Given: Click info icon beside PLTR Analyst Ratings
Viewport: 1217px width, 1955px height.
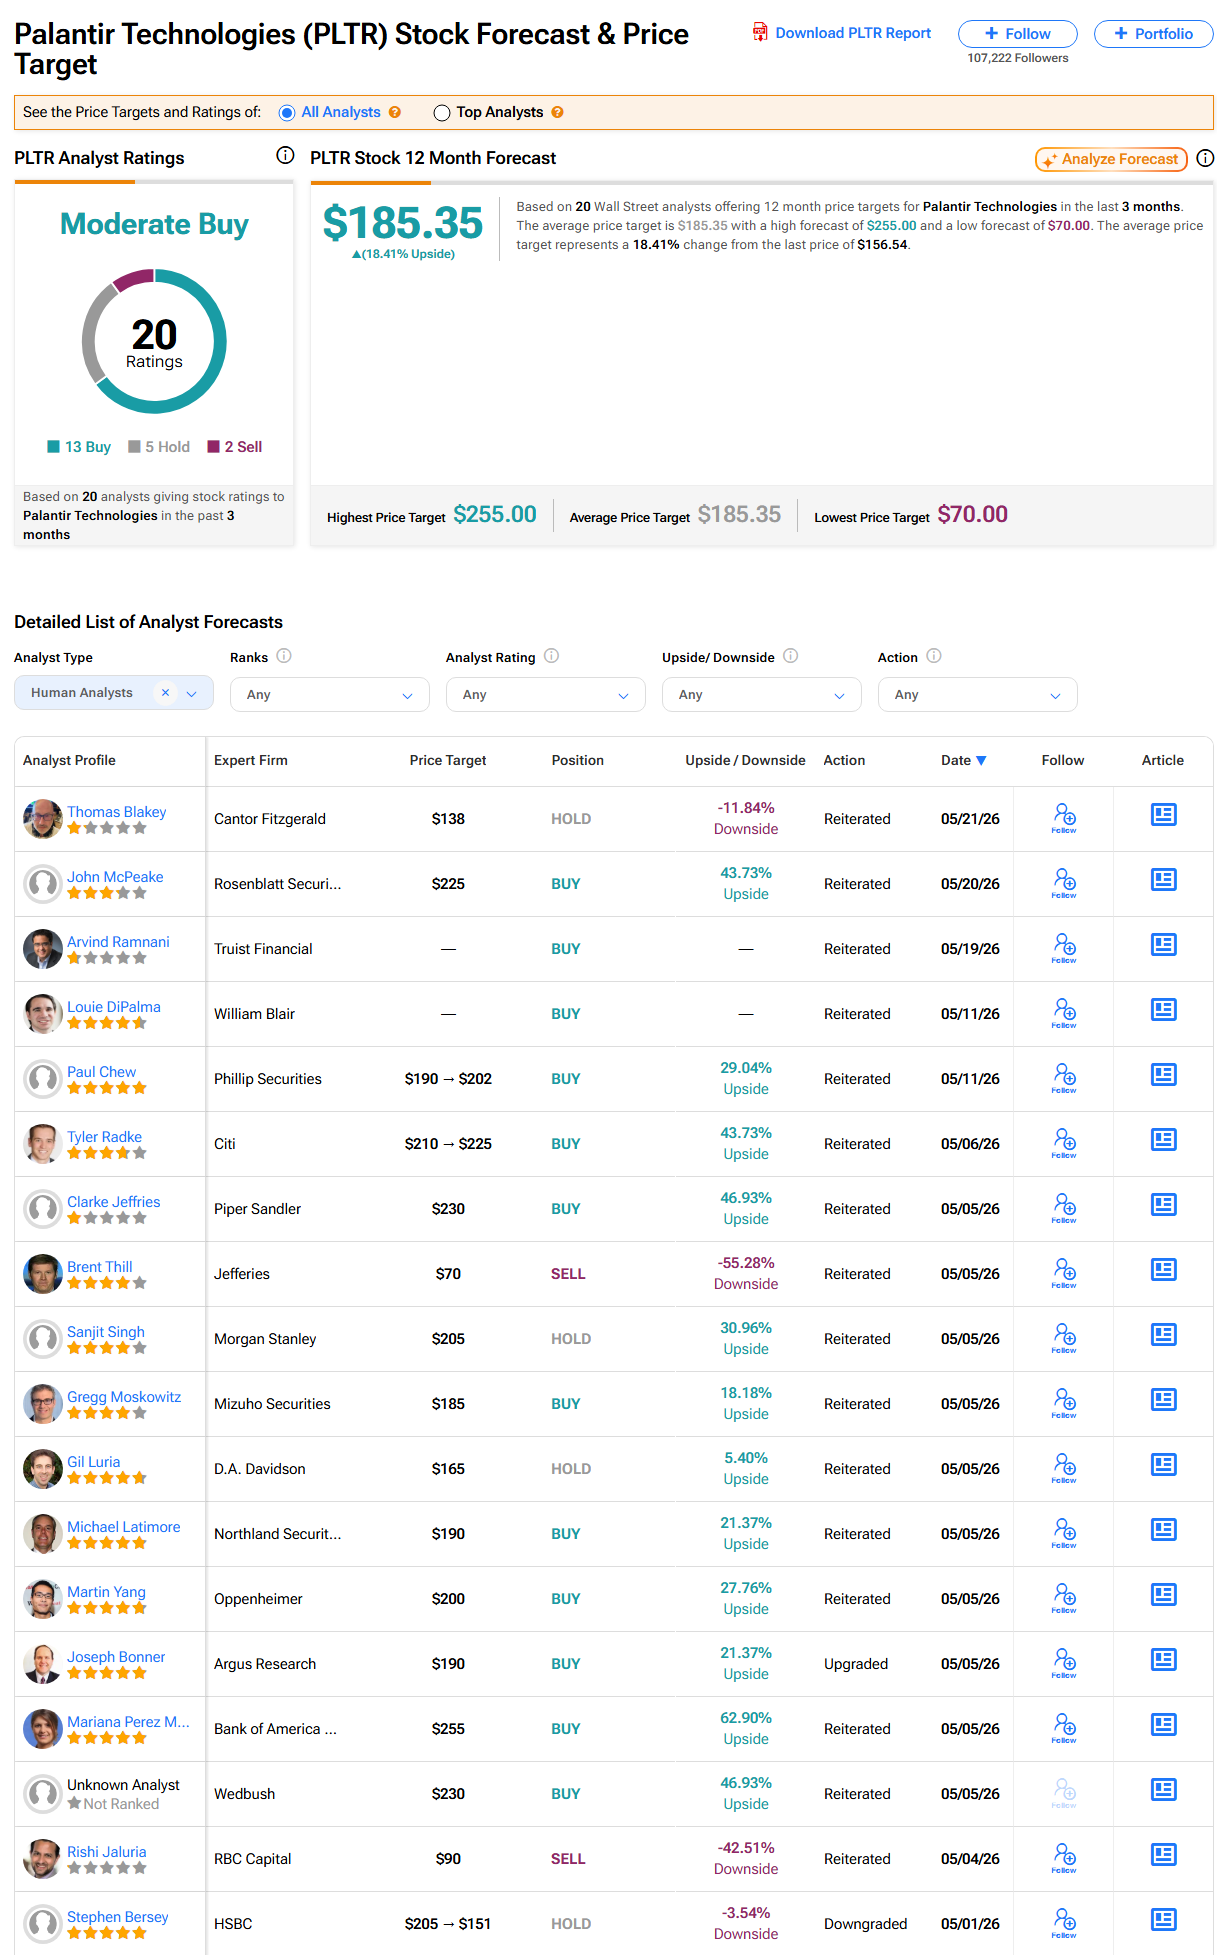Looking at the screenshot, I should tap(285, 155).
